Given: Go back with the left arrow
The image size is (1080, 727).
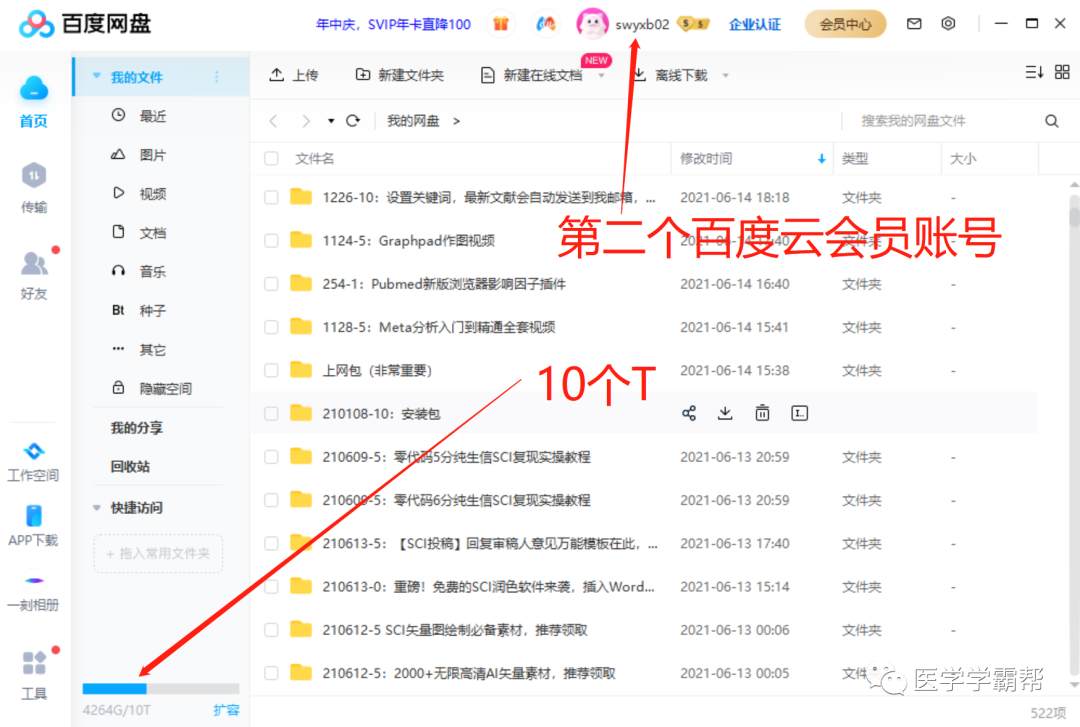Looking at the screenshot, I should coord(273,121).
